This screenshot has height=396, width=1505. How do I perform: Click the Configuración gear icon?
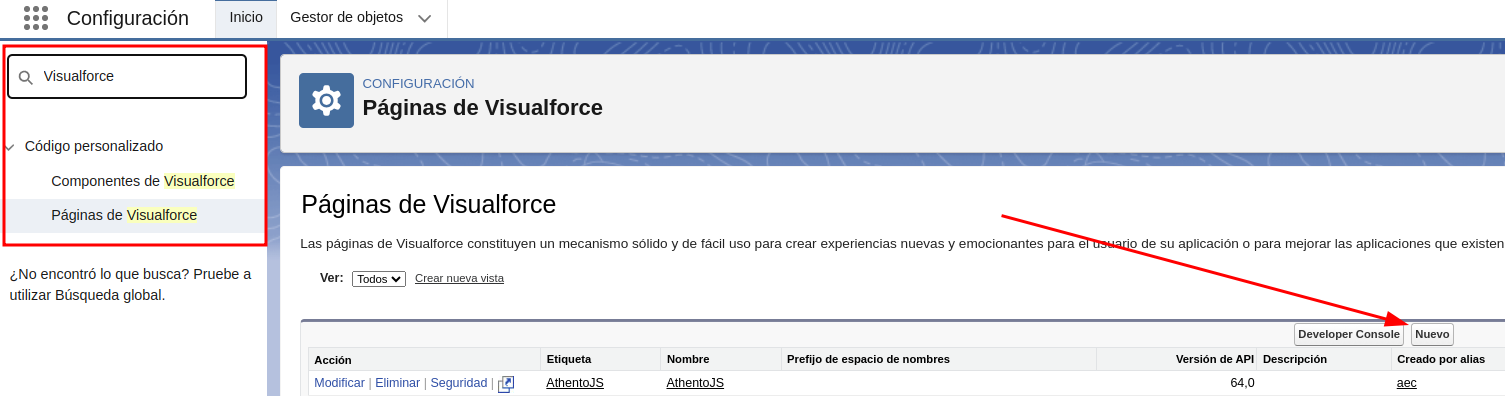[326, 100]
